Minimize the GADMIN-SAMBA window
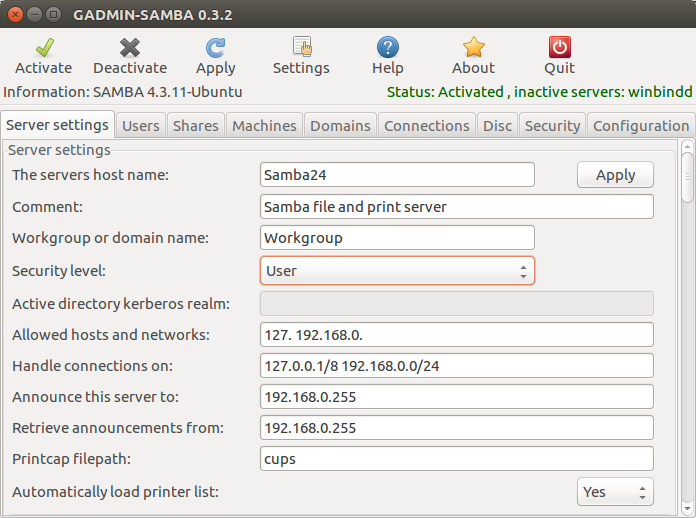 tap(34, 14)
